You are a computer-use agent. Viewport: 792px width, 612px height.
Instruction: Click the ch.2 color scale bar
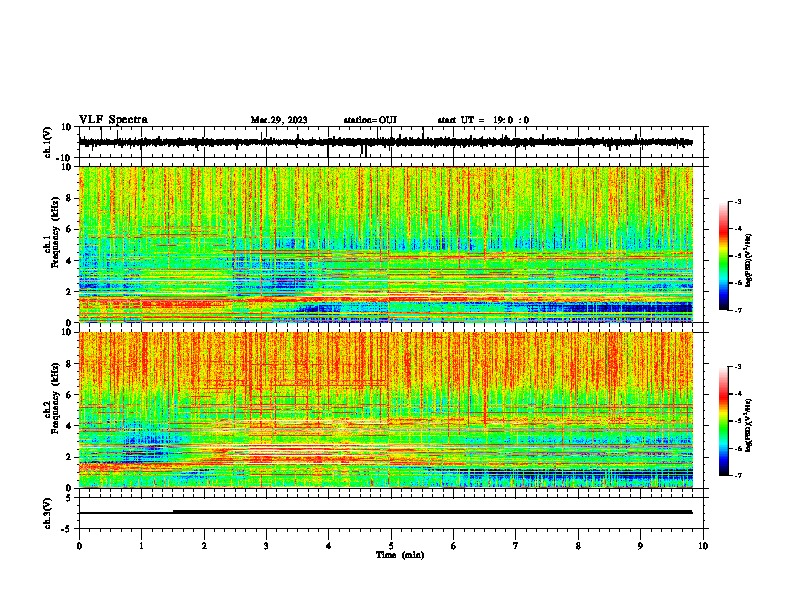tap(724, 421)
